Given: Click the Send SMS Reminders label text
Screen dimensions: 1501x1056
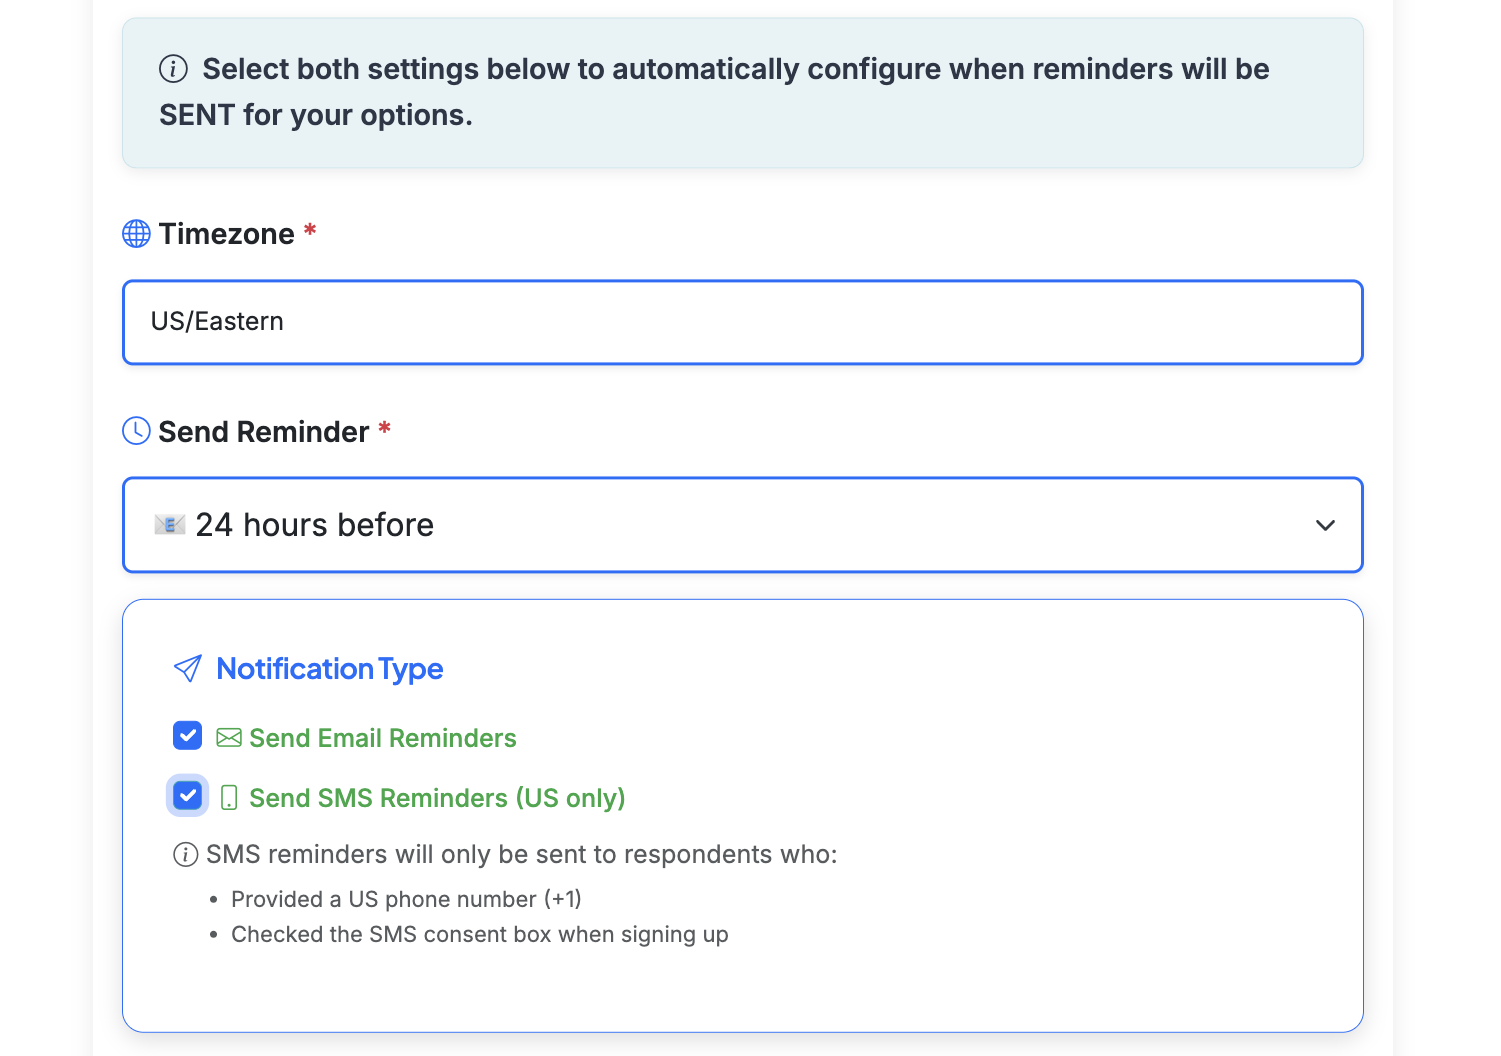Looking at the screenshot, I should click(437, 797).
